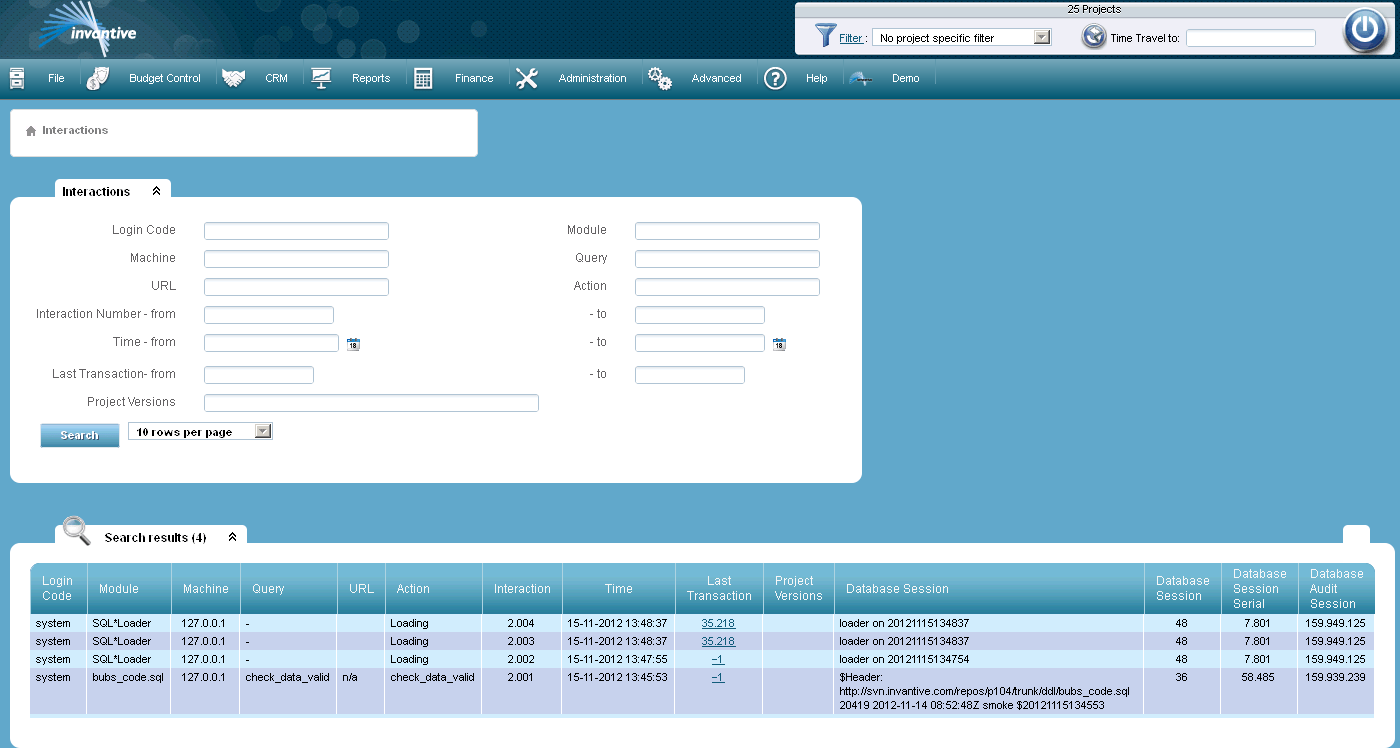Click the Administration wrench icon
1400x748 pixels.
(527, 79)
